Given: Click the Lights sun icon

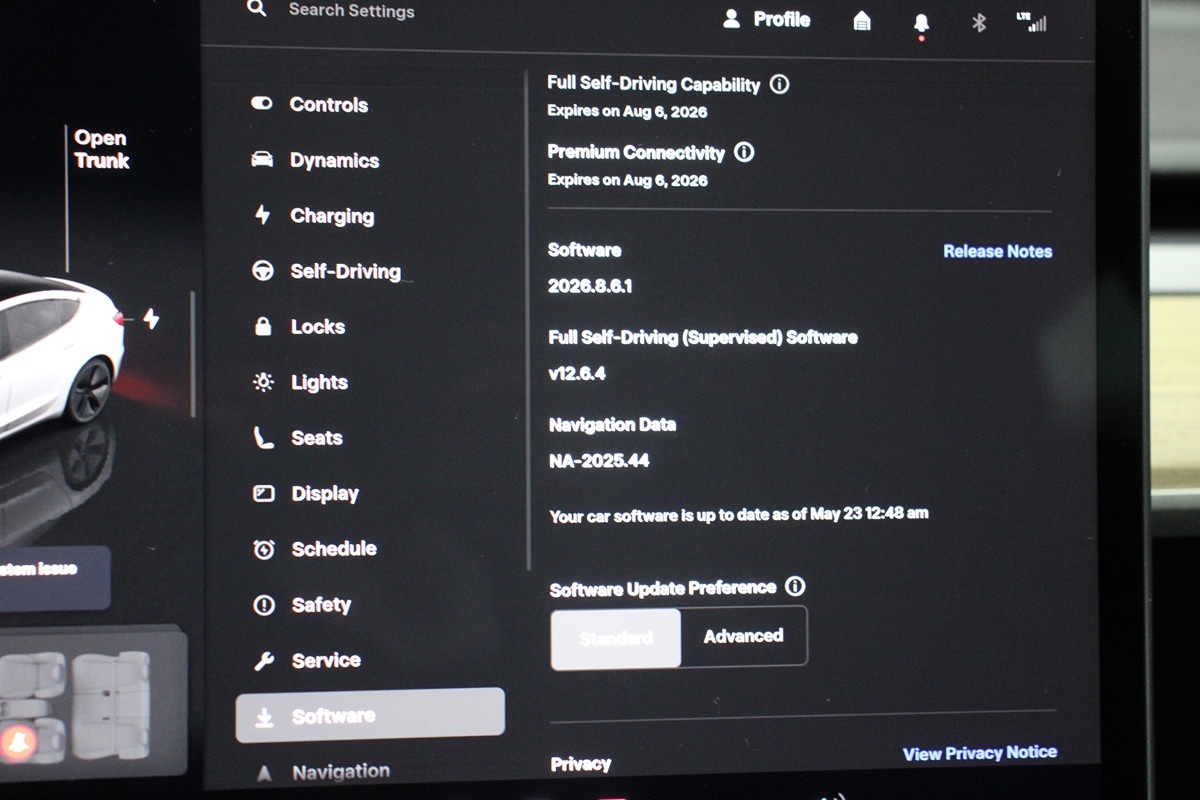Looking at the screenshot, I should click(263, 381).
